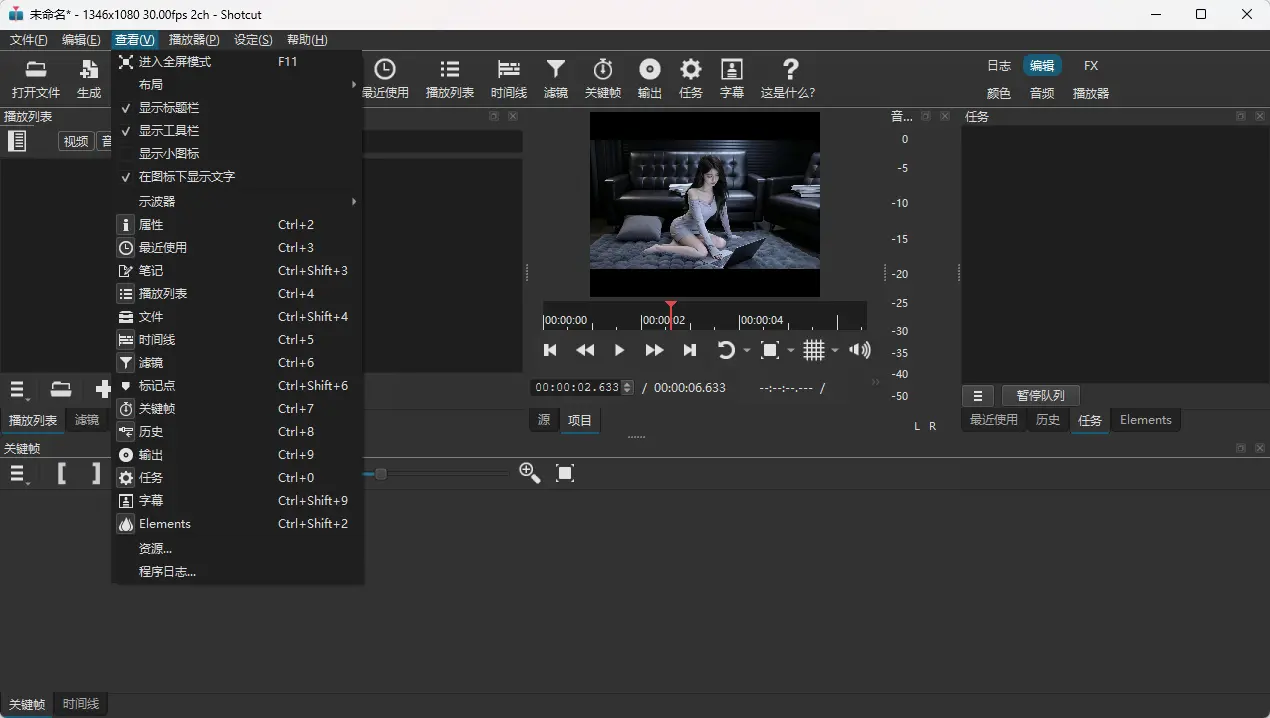
Task: Switch to 日志 layout button
Action: (999, 66)
